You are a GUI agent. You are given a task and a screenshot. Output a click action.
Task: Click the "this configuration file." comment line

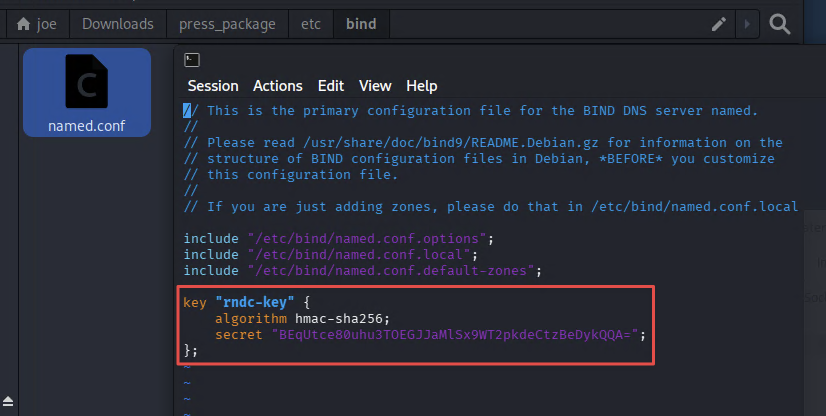click(291, 175)
